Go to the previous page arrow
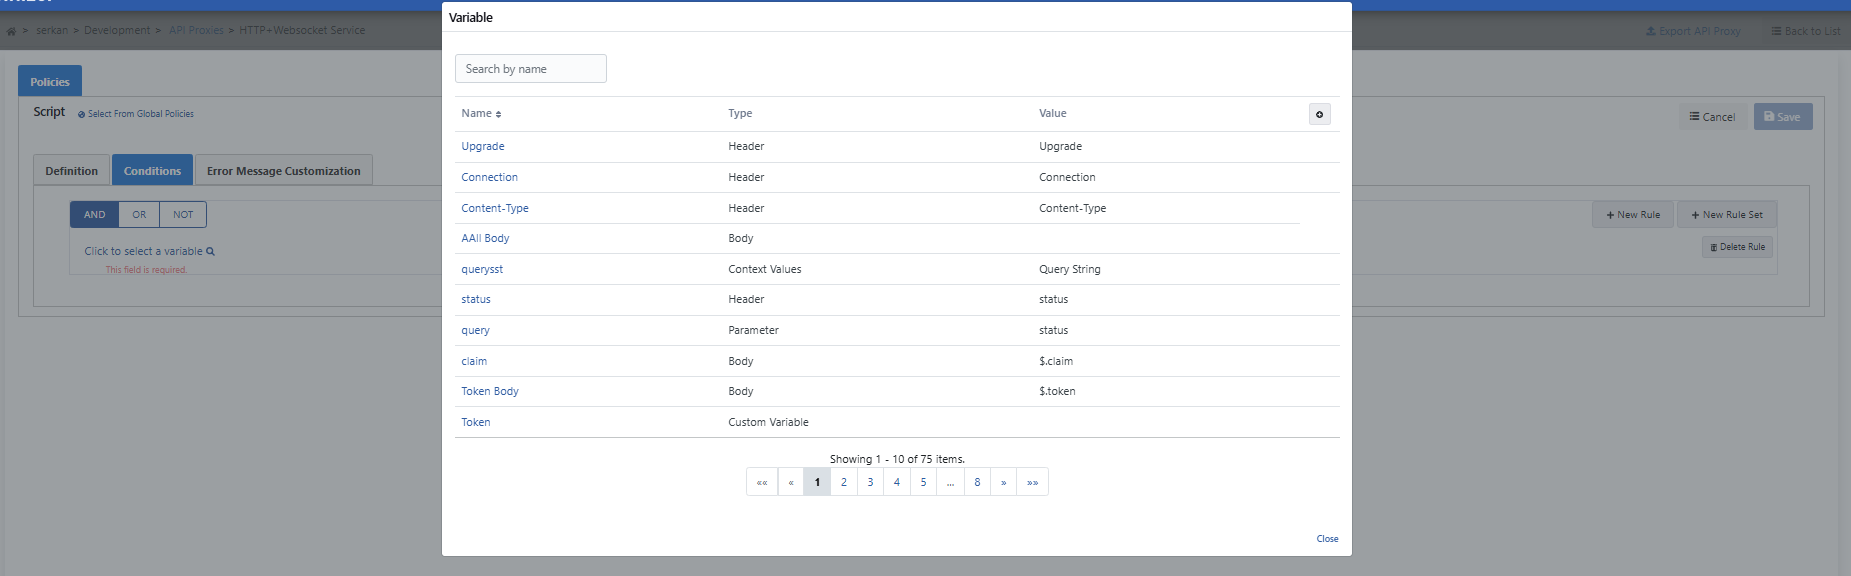The image size is (1851, 576). [790, 482]
